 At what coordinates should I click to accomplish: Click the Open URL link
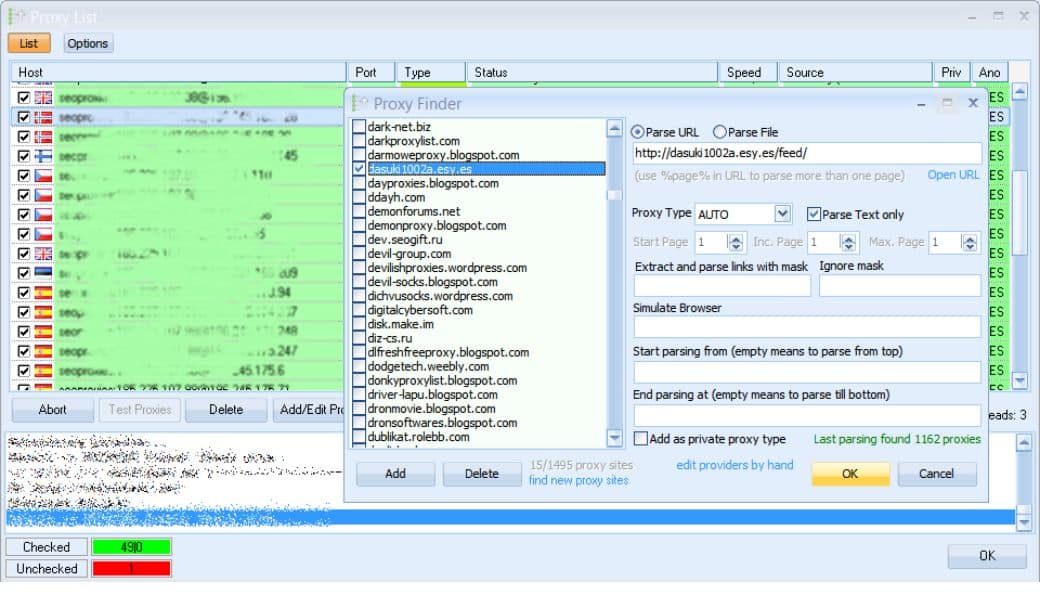click(x=953, y=174)
